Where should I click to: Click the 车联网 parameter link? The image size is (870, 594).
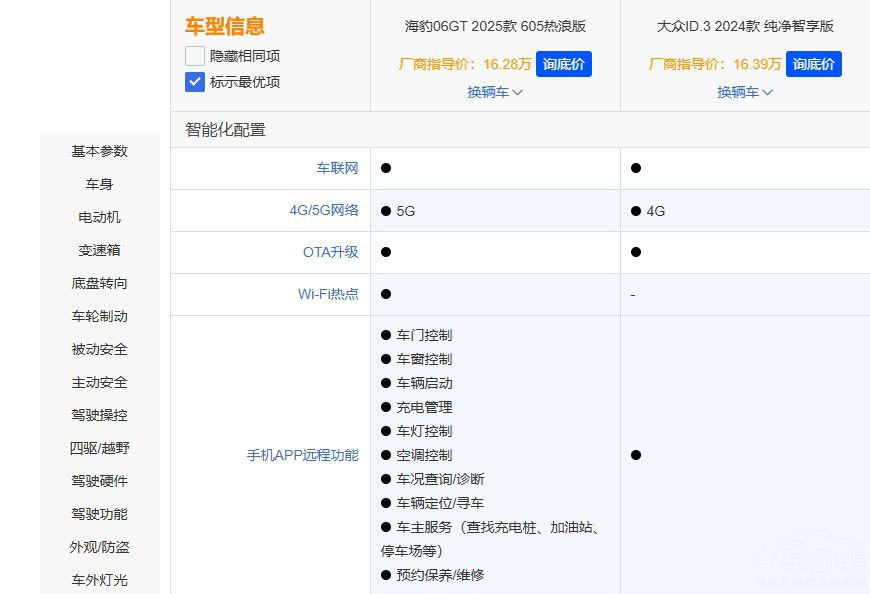pyautogui.click(x=337, y=168)
